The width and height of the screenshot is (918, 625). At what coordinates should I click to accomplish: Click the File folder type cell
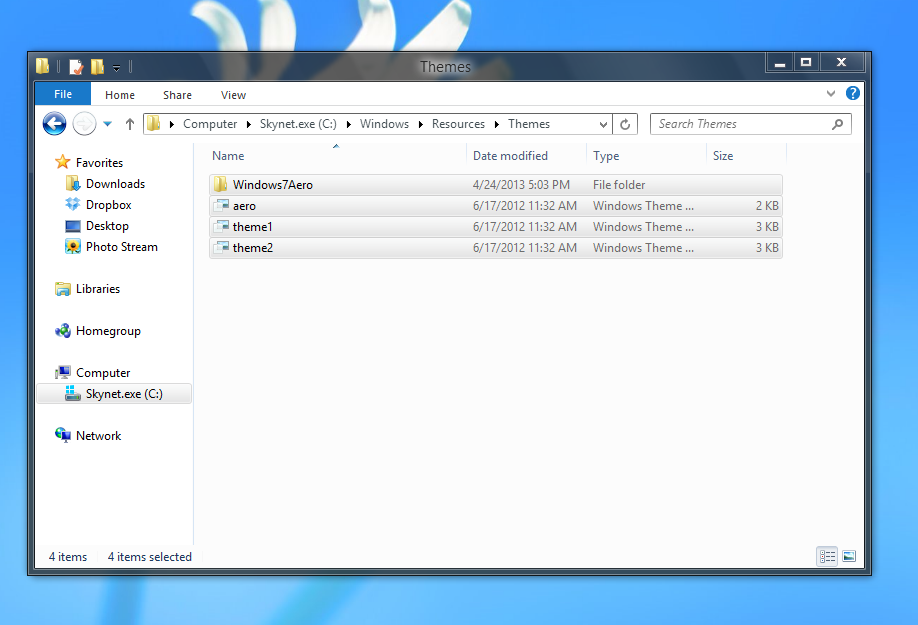click(x=619, y=185)
